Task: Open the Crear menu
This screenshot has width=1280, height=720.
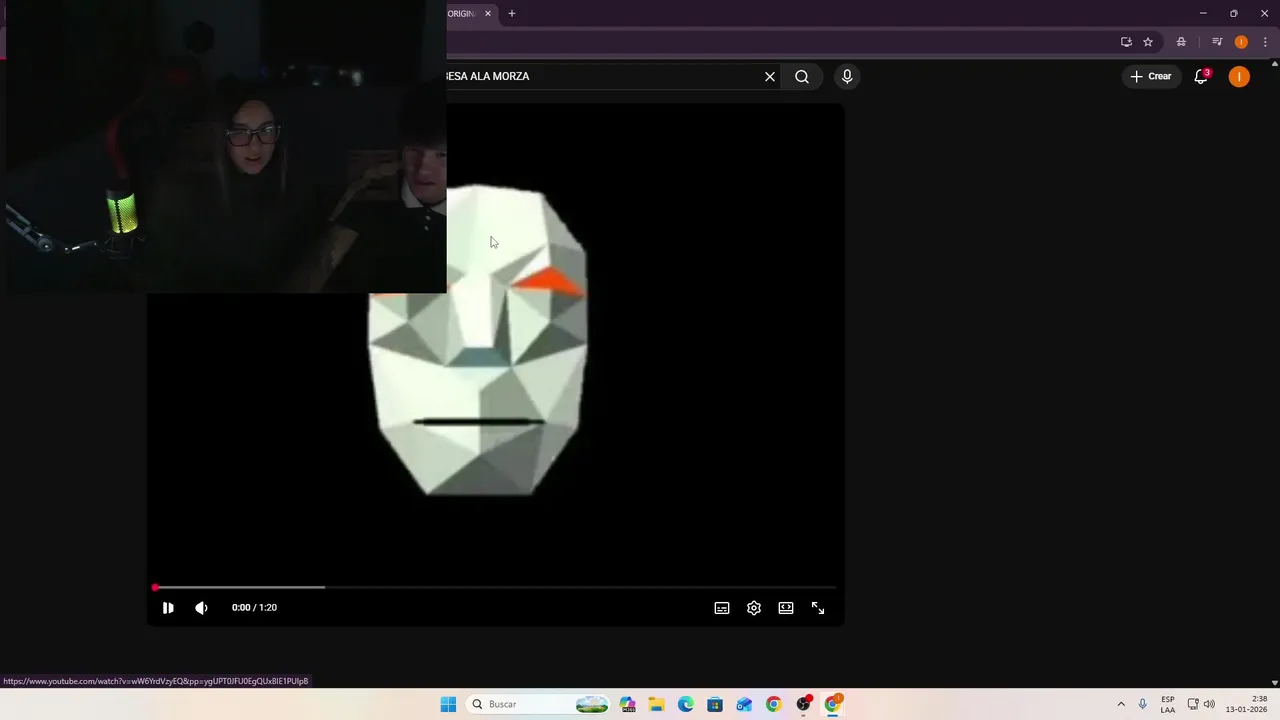Action: (x=1151, y=76)
